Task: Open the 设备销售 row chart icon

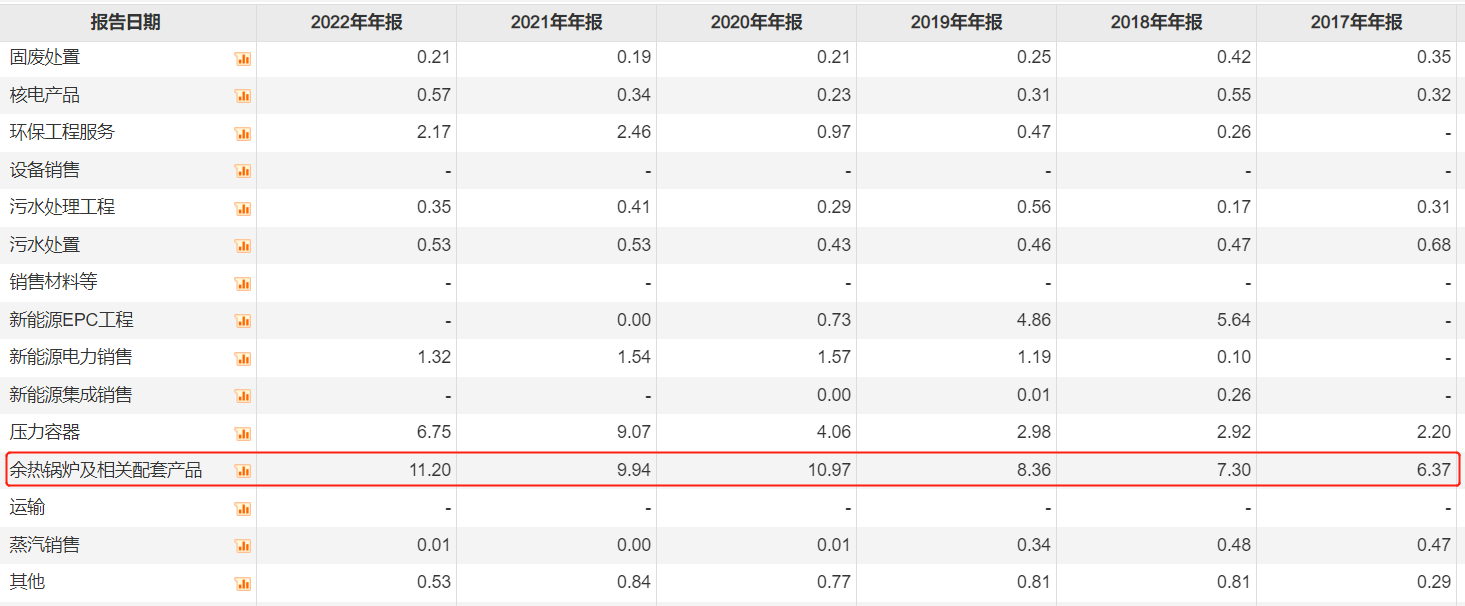Action: (x=242, y=171)
